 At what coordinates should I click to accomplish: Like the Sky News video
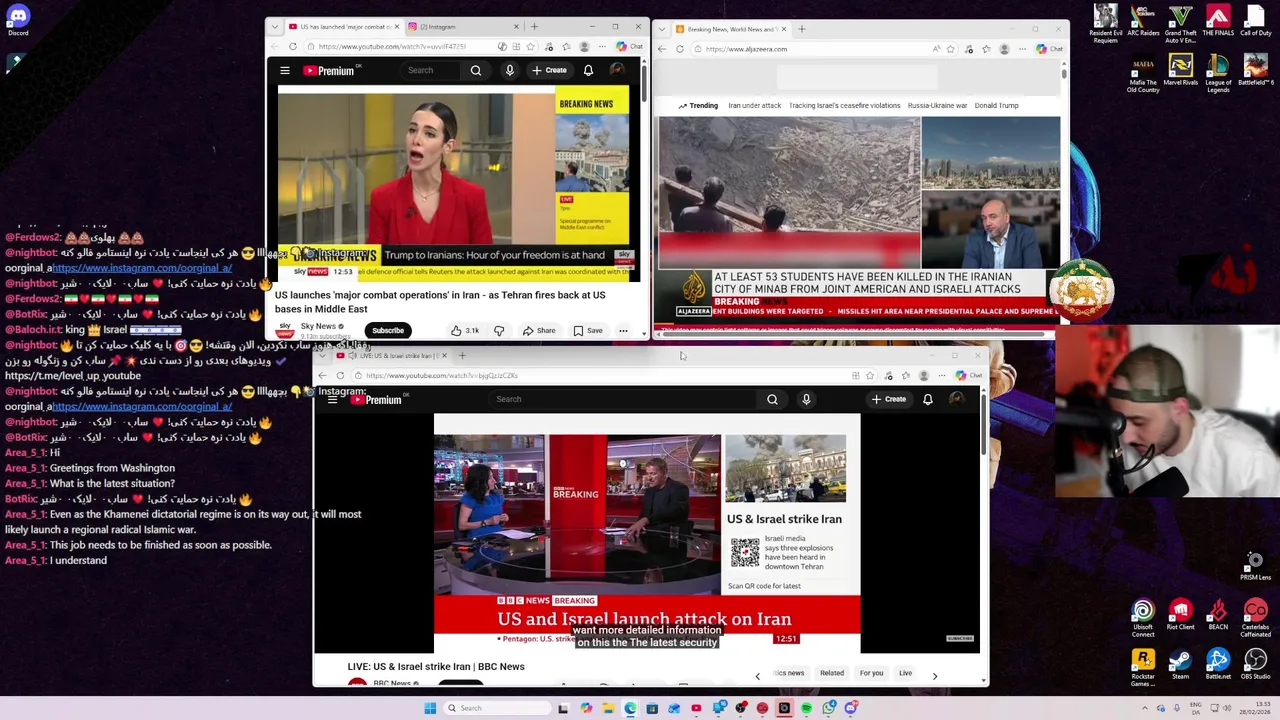[x=464, y=330]
